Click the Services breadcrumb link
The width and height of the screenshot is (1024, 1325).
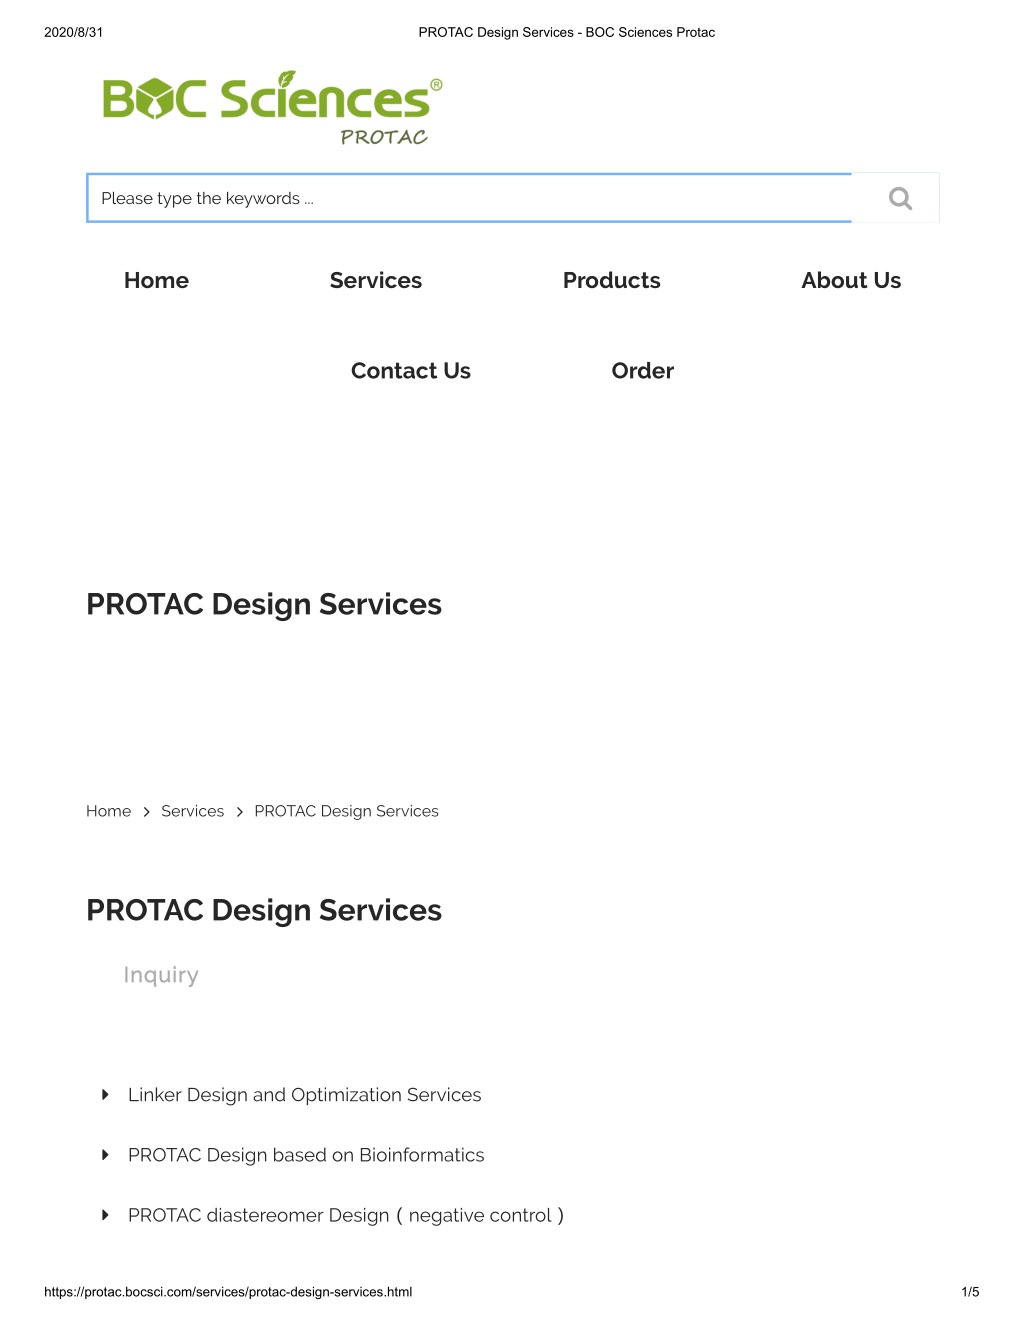point(193,811)
